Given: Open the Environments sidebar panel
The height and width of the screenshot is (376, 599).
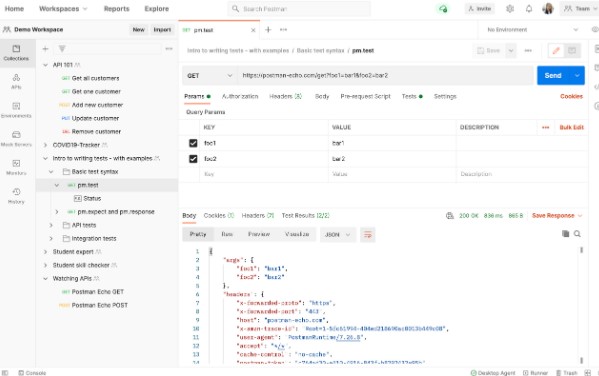Looking at the screenshot, I should click(16, 110).
